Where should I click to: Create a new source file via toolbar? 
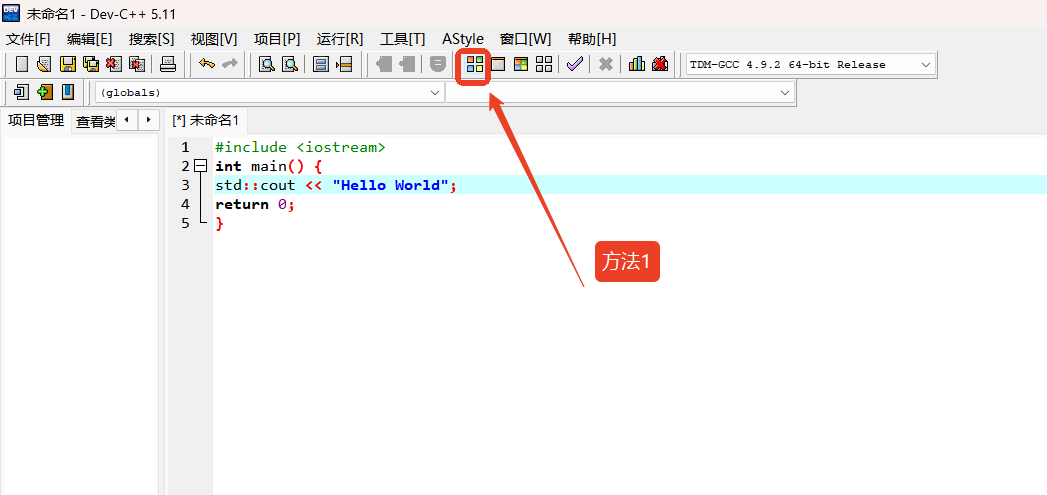22,64
